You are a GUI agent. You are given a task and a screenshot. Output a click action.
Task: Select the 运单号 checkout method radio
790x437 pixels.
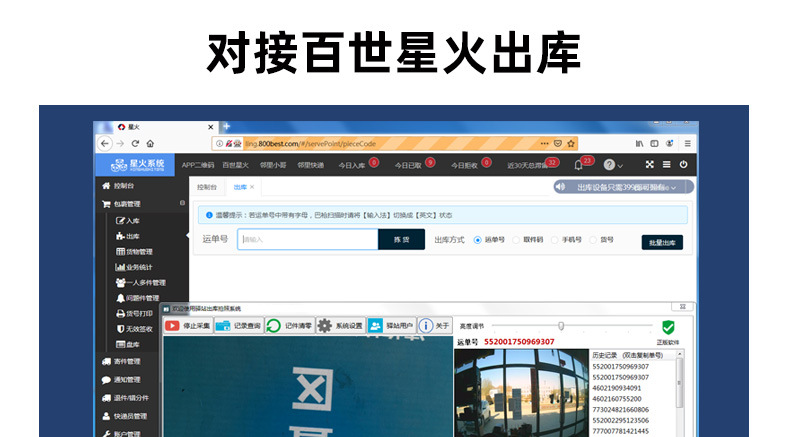coord(478,240)
